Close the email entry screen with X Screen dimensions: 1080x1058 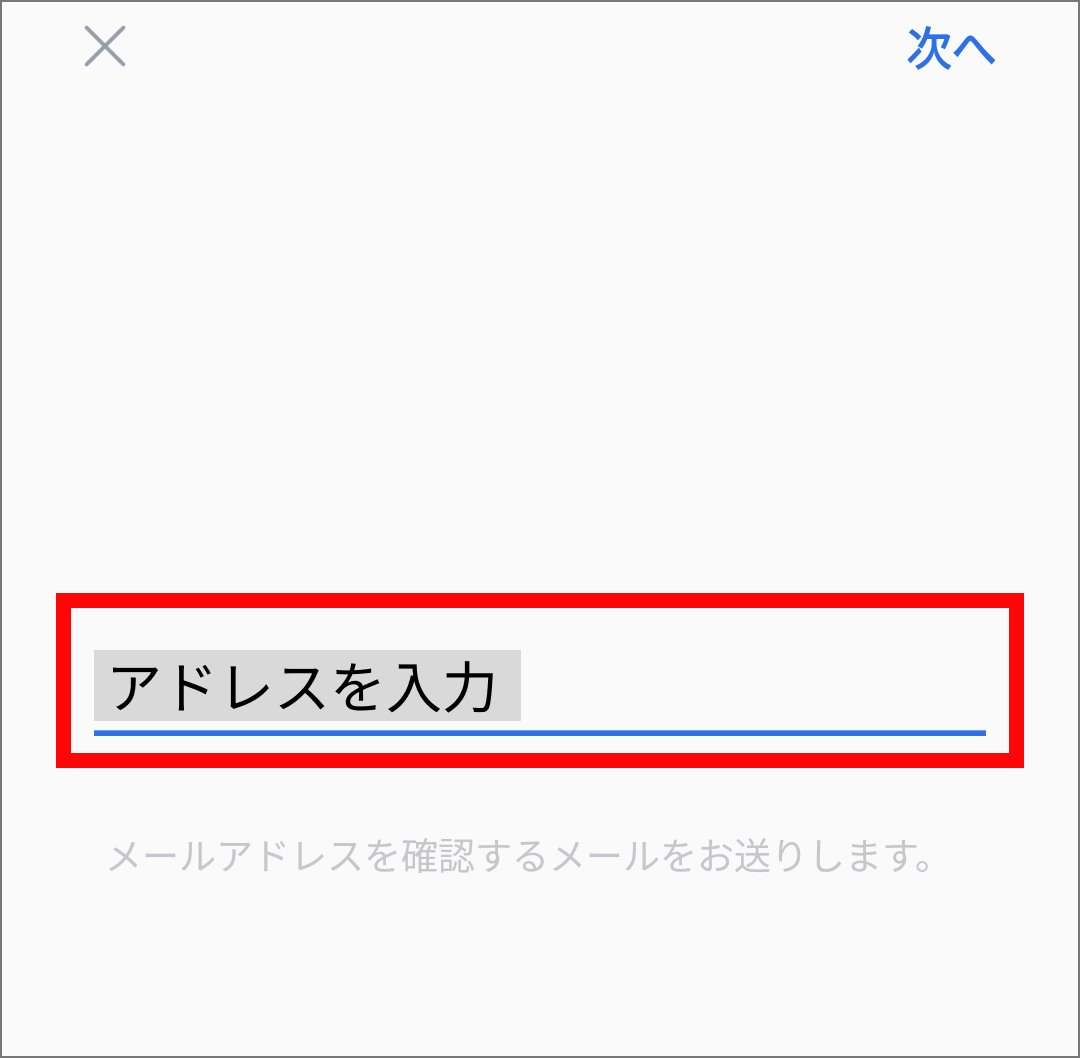pyautogui.click(x=105, y=46)
